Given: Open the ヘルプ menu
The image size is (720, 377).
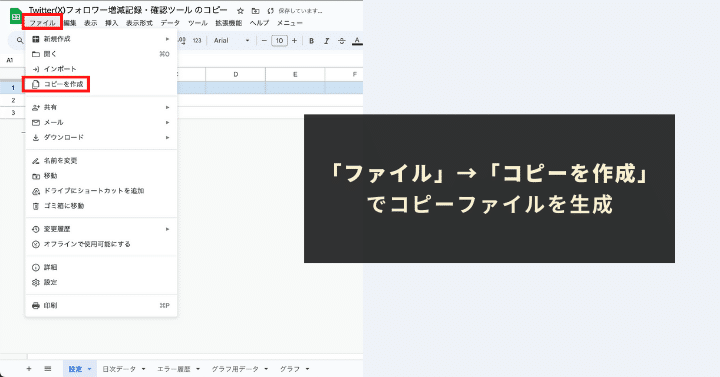Looking at the screenshot, I should click(x=259, y=23).
